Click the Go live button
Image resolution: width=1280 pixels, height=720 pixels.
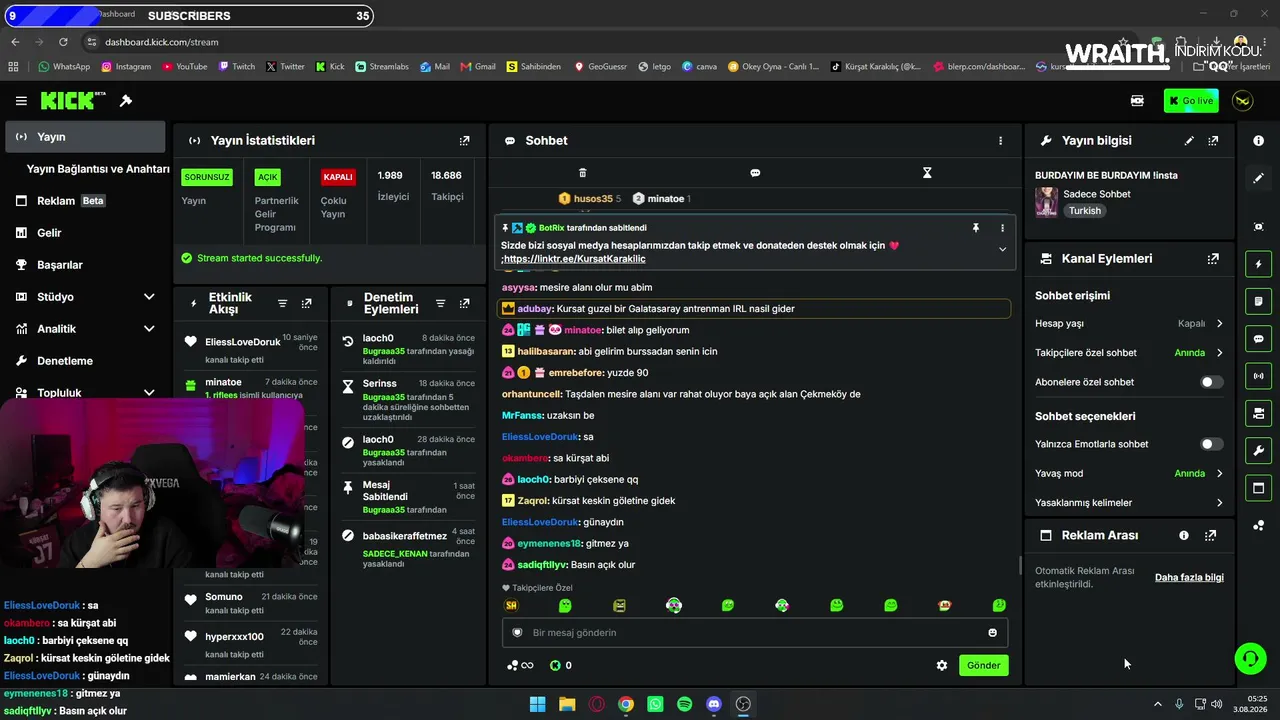(x=1191, y=101)
